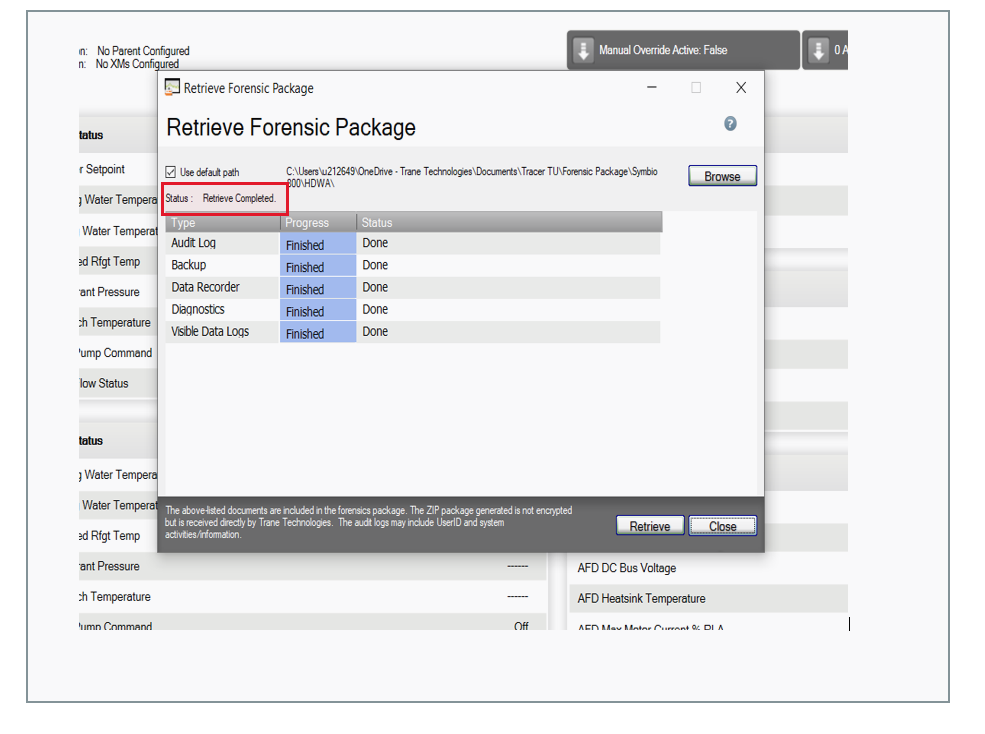Select the Data Recorder row
985x734 pixels.
[x=413, y=287]
